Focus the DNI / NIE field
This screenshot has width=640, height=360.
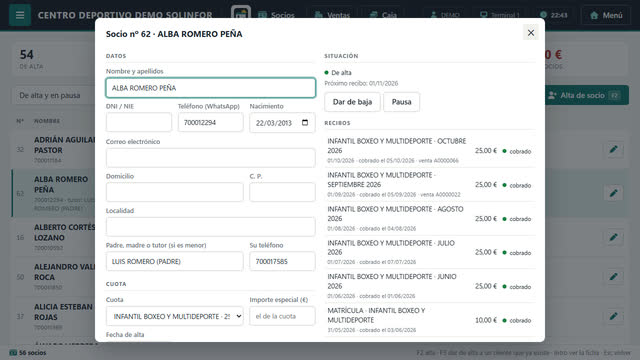click(139, 122)
